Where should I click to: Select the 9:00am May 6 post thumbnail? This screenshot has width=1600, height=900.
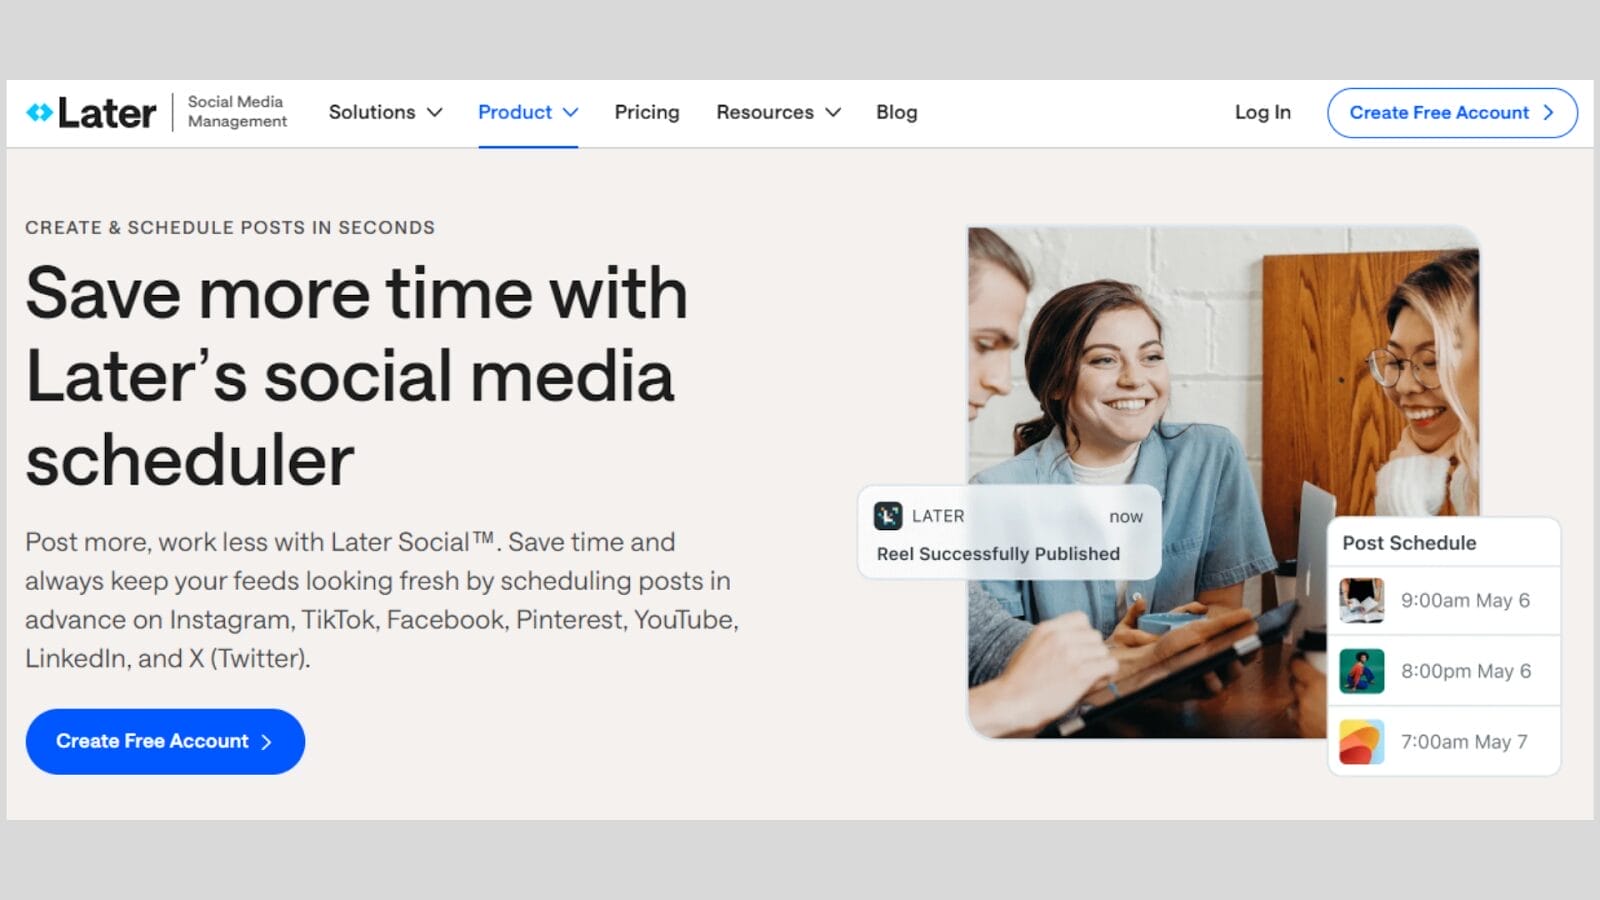click(x=1362, y=600)
